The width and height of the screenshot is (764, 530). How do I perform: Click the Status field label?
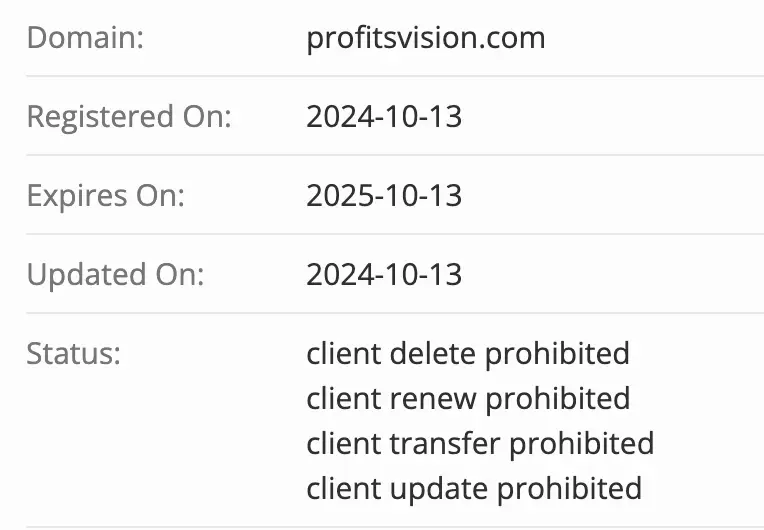tap(73, 354)
